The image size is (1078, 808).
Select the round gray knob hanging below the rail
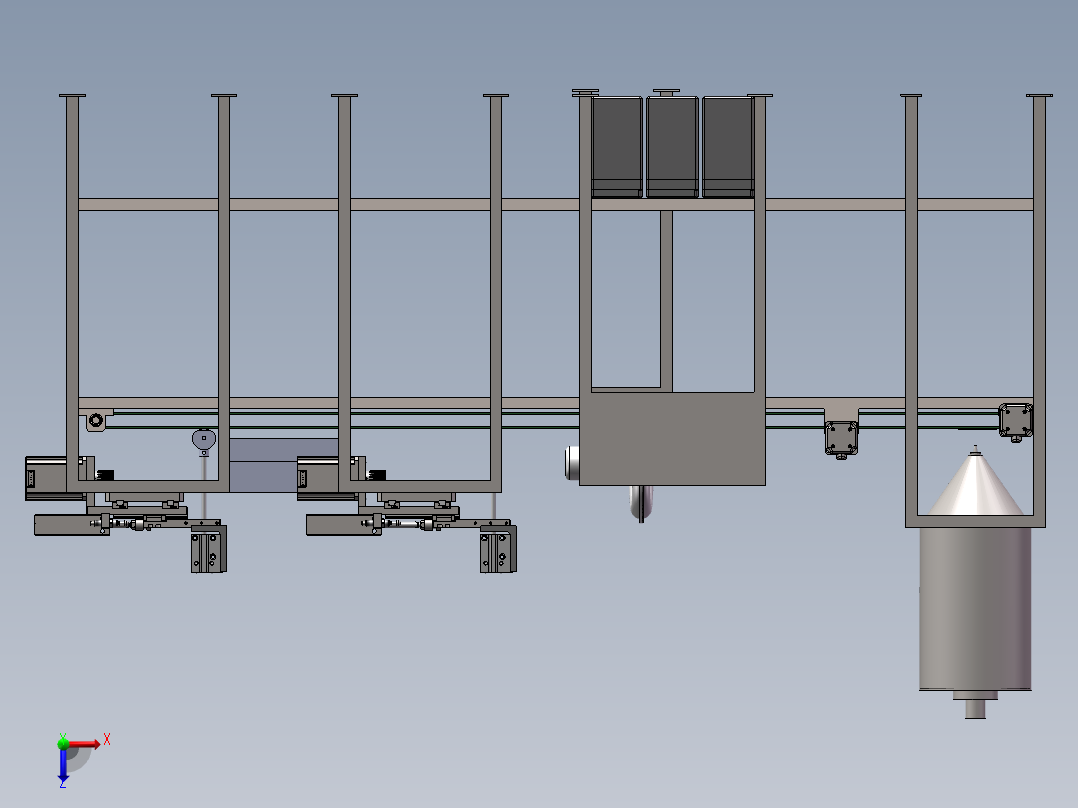(x=204, y=440)
